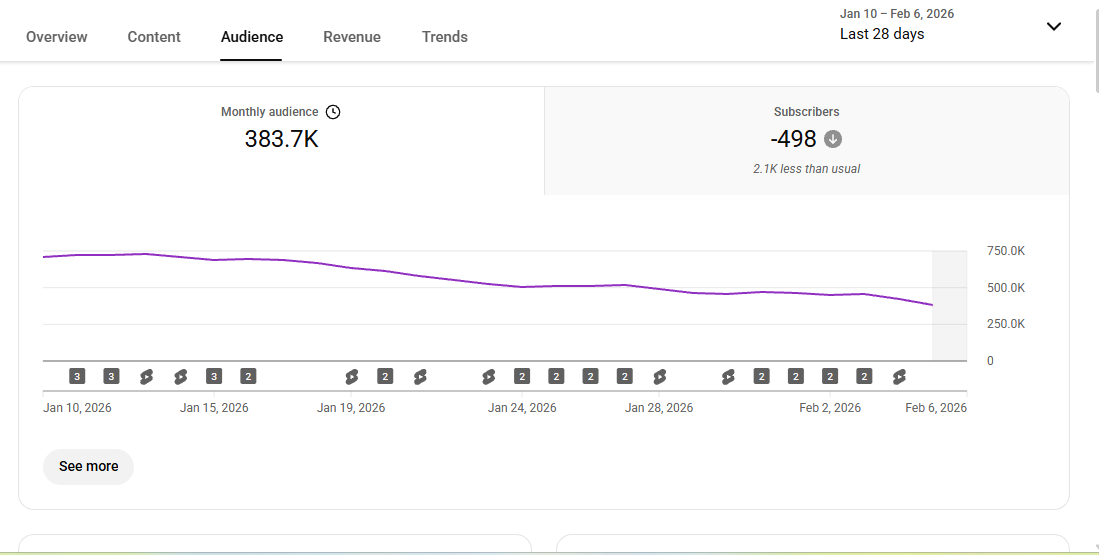1099x555 pixels.
Task: Show the Subscribers metric chart card
Action: [x=806, y=140]
